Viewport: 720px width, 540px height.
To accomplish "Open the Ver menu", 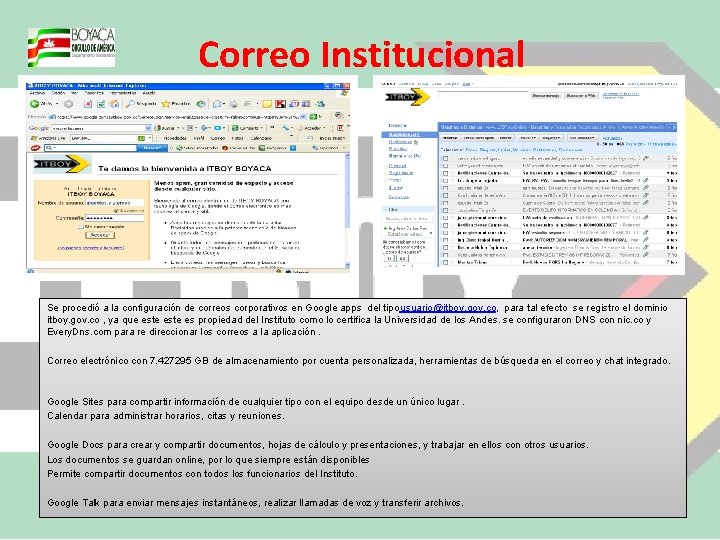I will pos(74,93).
